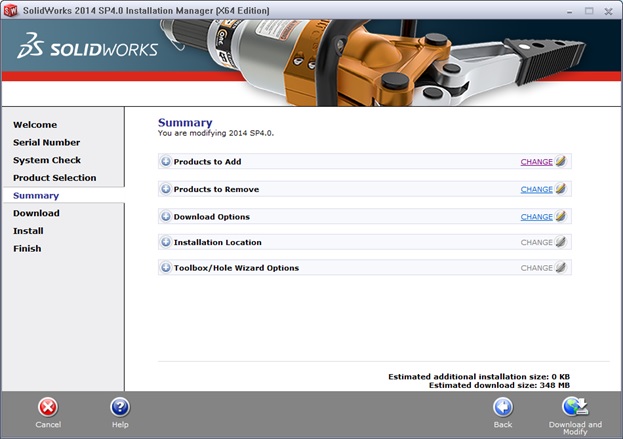Start Download and Modify globe icon
The image size is (623, 439).
click(575, 406)
